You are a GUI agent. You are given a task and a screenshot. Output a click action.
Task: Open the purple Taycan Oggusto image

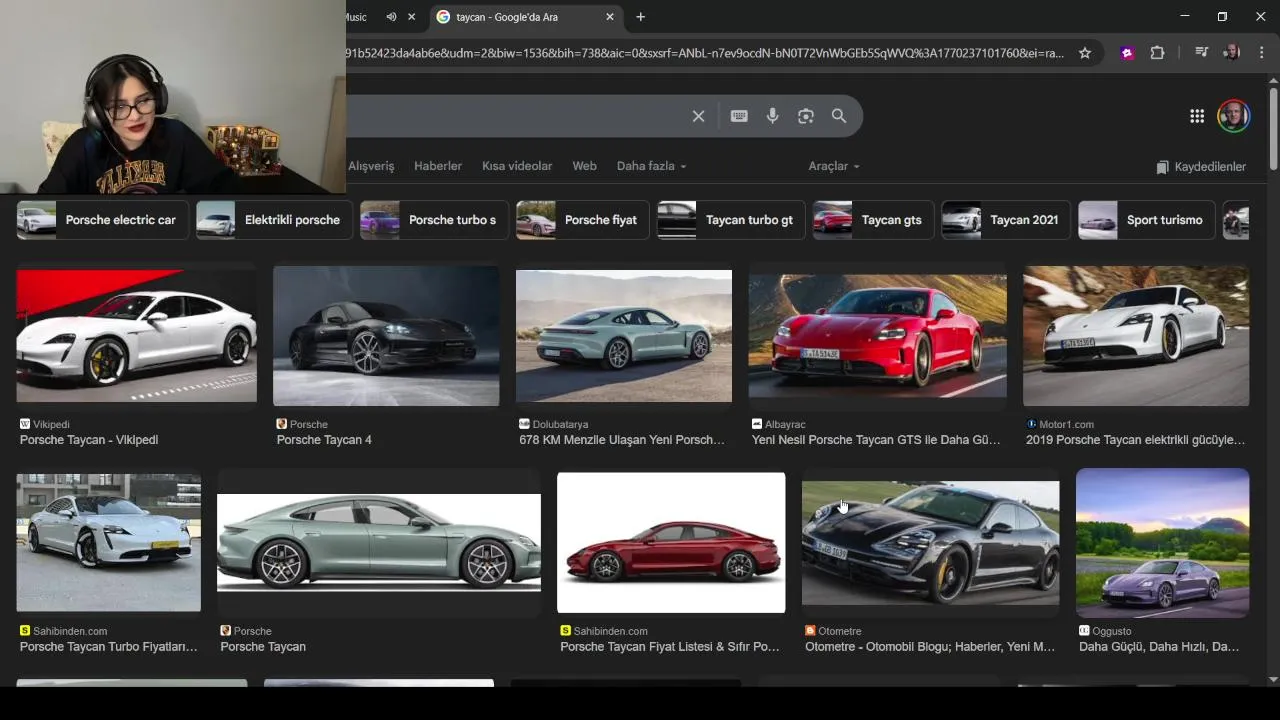[x=1162, y=542]
